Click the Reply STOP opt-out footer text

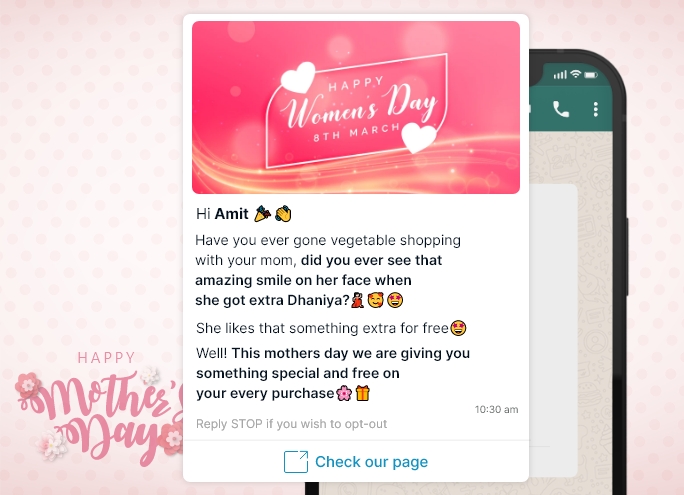(291, 424)
